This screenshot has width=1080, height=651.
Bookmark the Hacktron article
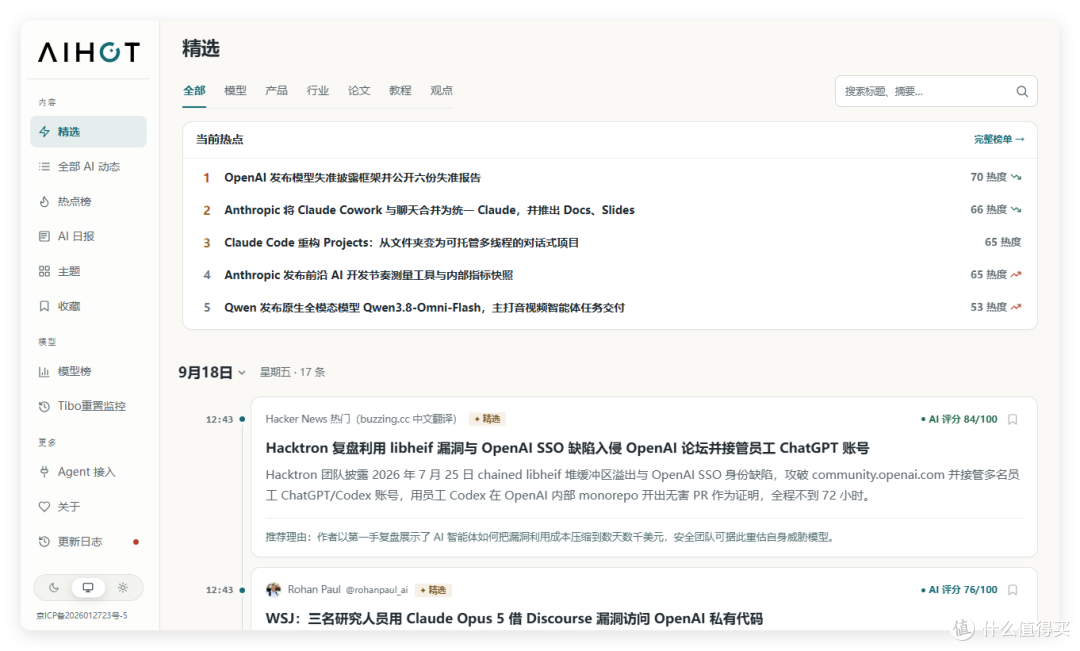[x=1012, y=420]
